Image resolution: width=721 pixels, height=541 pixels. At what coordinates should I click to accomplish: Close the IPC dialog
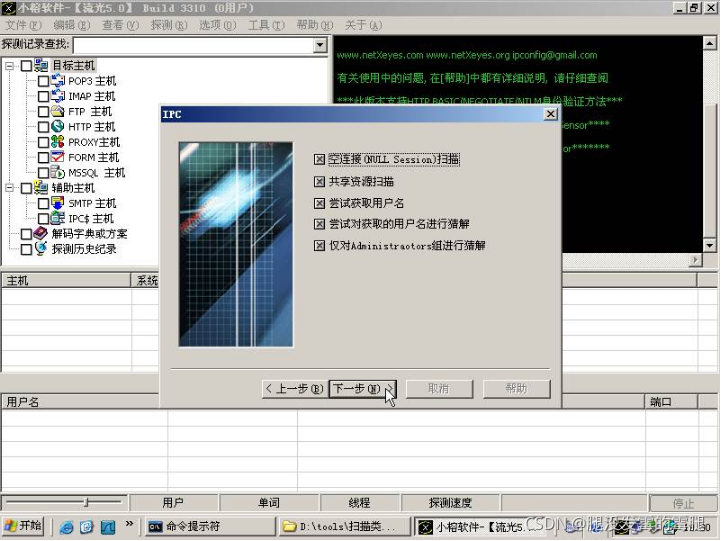[550, 114]
